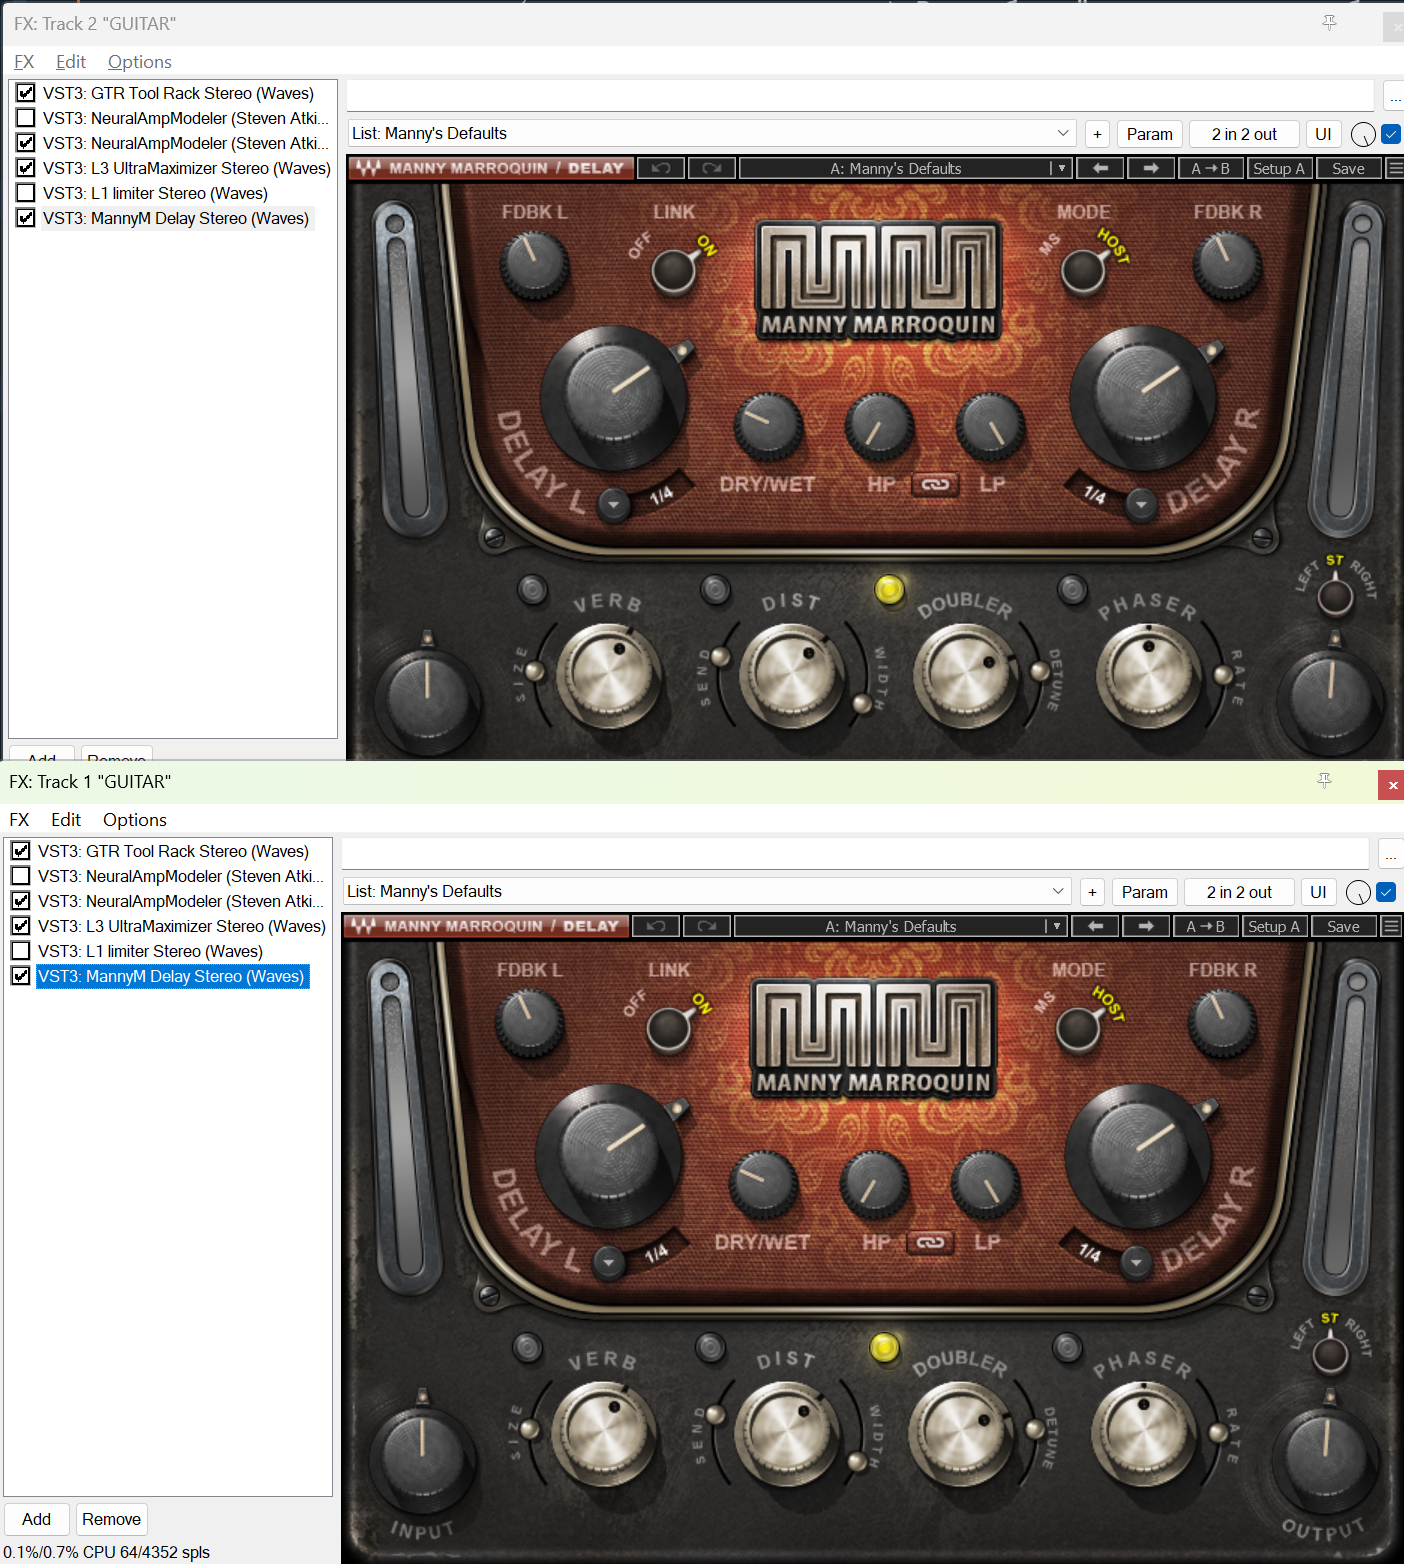Open Track 1 plugin A: Manny's Defaults preset menu
The image size is (1404, 1564).
(900, 926)
